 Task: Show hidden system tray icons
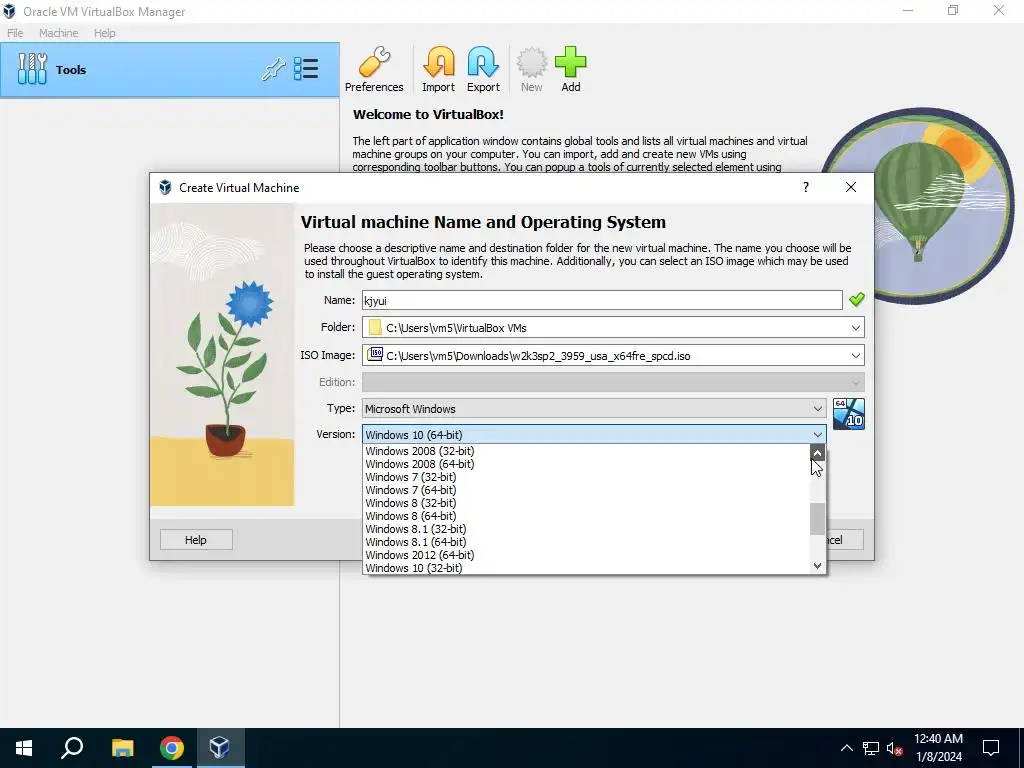(x=846, y=748)
